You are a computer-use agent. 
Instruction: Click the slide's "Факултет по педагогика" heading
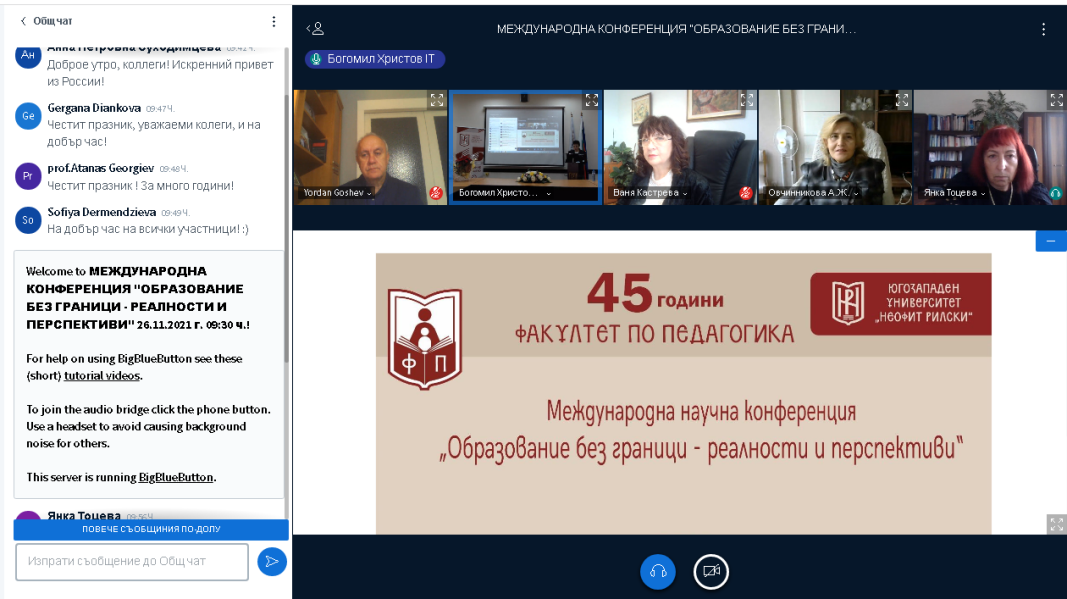click(x=654, y=334)
